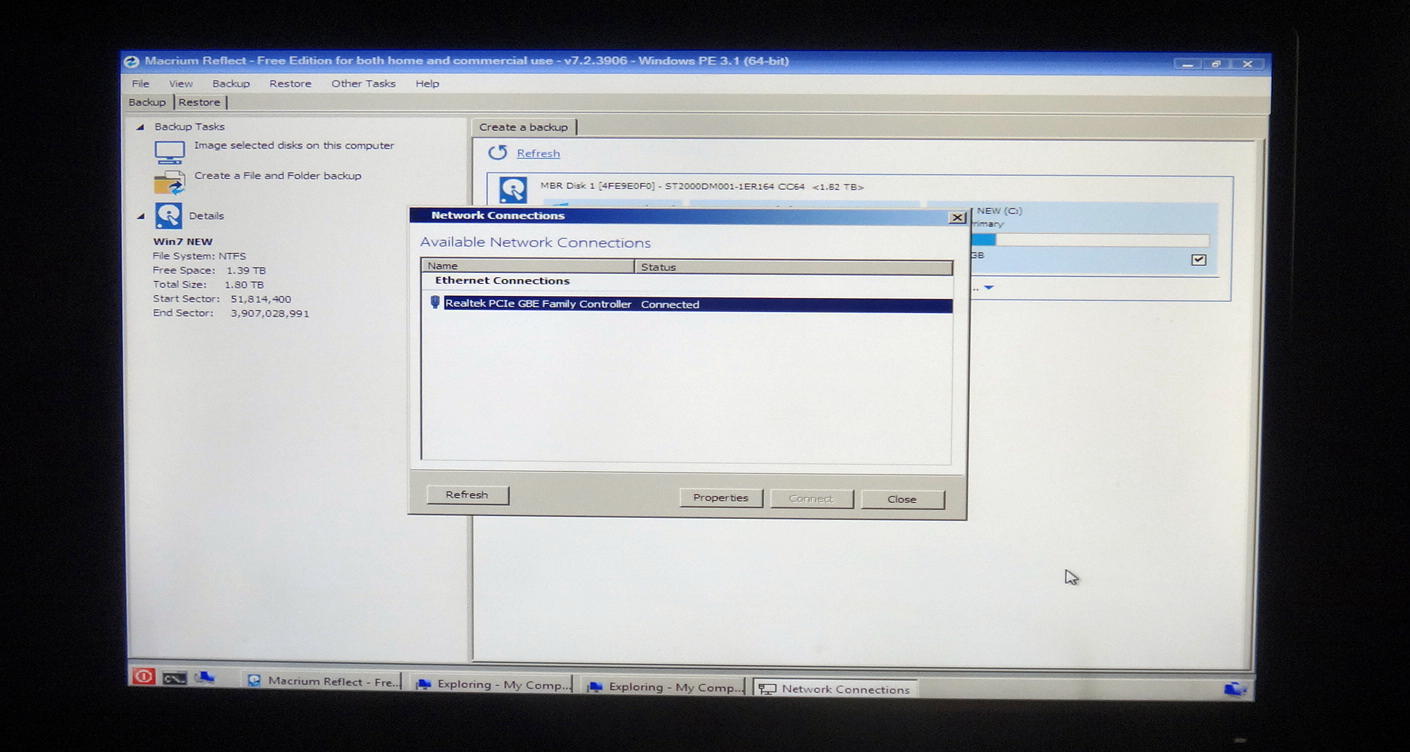Switch to the Backup tab
Image resolution: width=1410 pixels, height=752 pixels.
[147, 102]
